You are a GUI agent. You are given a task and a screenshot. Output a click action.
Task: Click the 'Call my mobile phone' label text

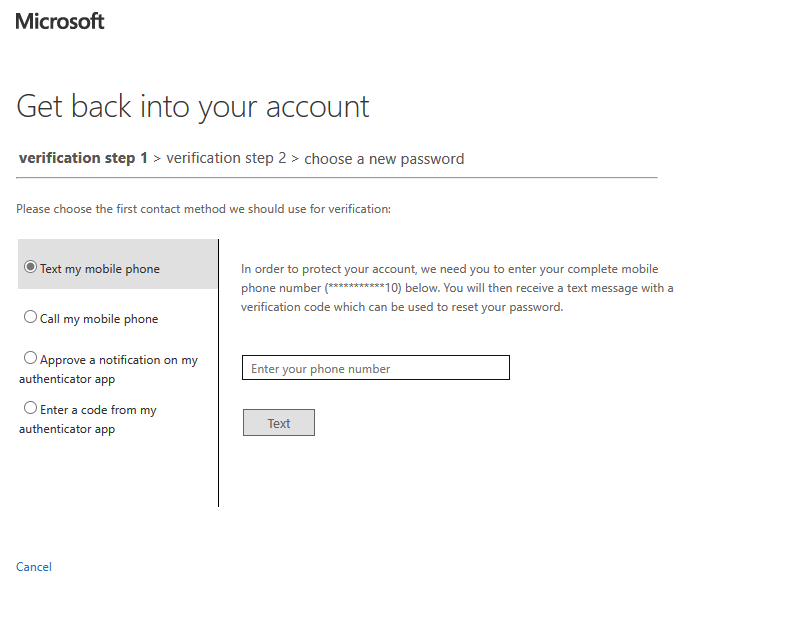click(x=99, y=319)
